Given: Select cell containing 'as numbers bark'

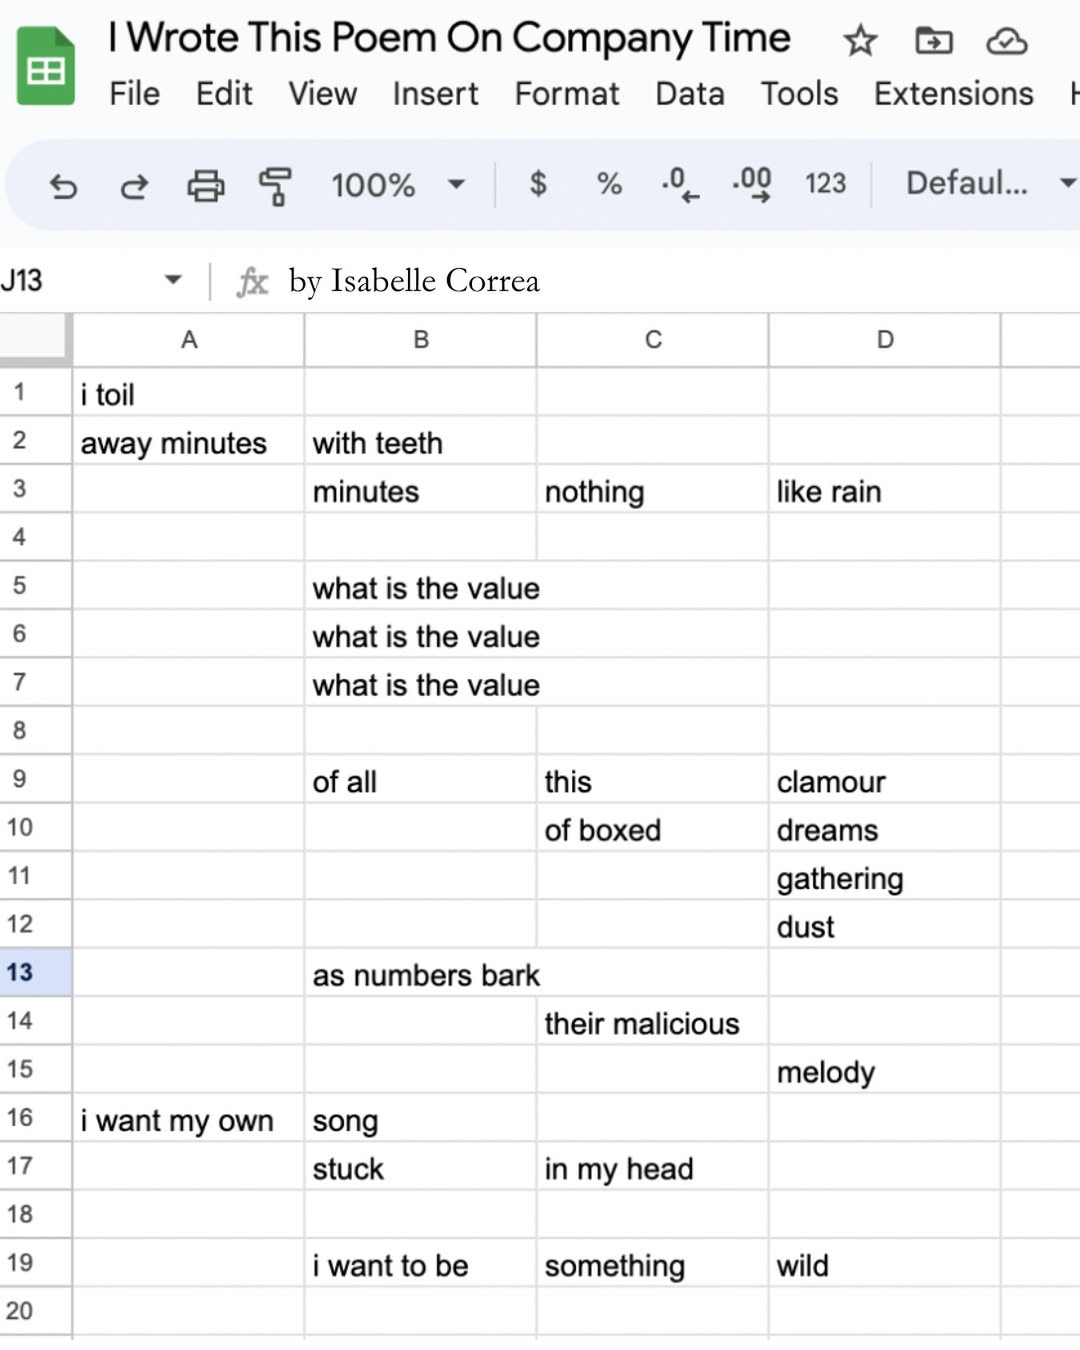Looking at the screenshot, I should (x=421, y=974).
